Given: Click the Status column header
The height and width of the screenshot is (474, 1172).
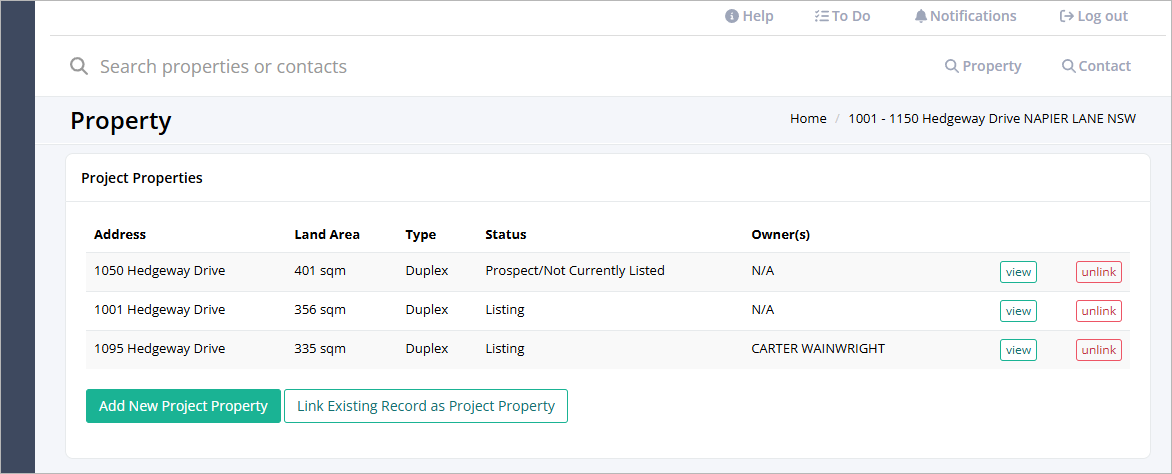Looking at the screenshot, I should click(x=505, y=234).
